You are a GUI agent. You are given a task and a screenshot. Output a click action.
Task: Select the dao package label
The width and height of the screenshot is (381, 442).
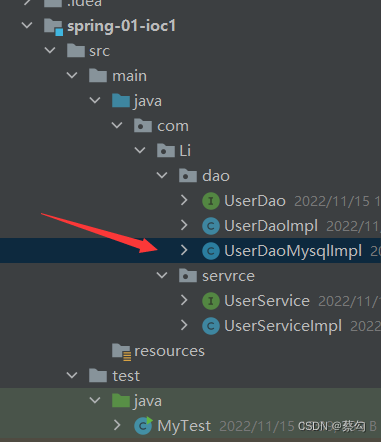point(216,176)
